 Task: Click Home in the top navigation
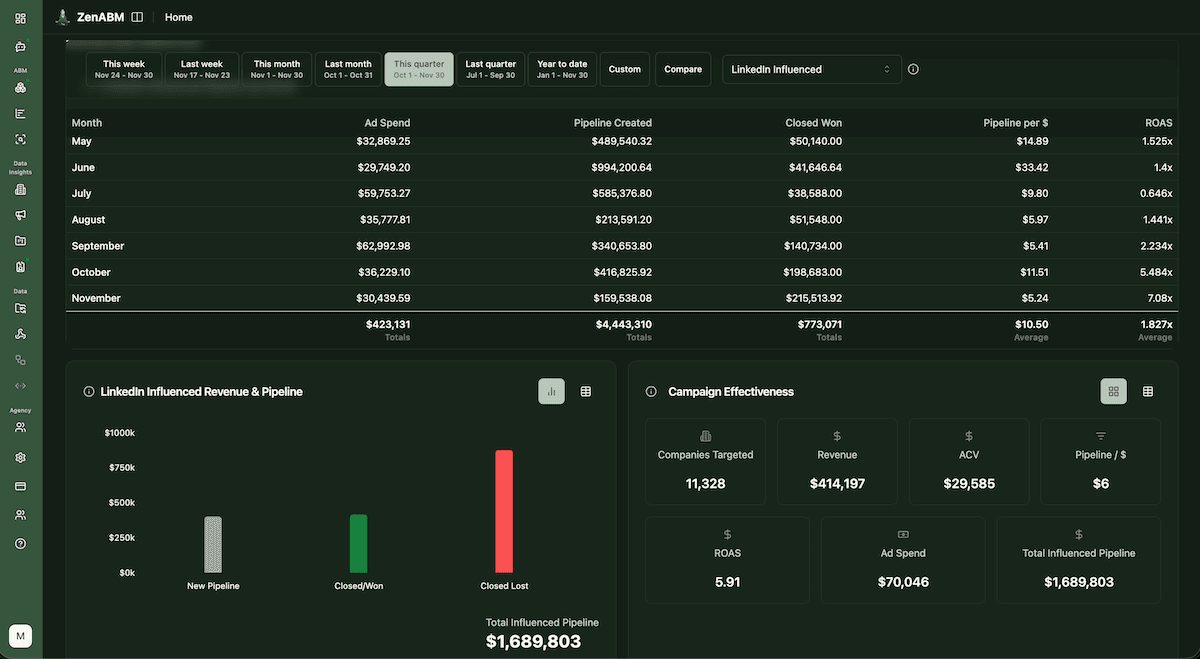[178, 17]
